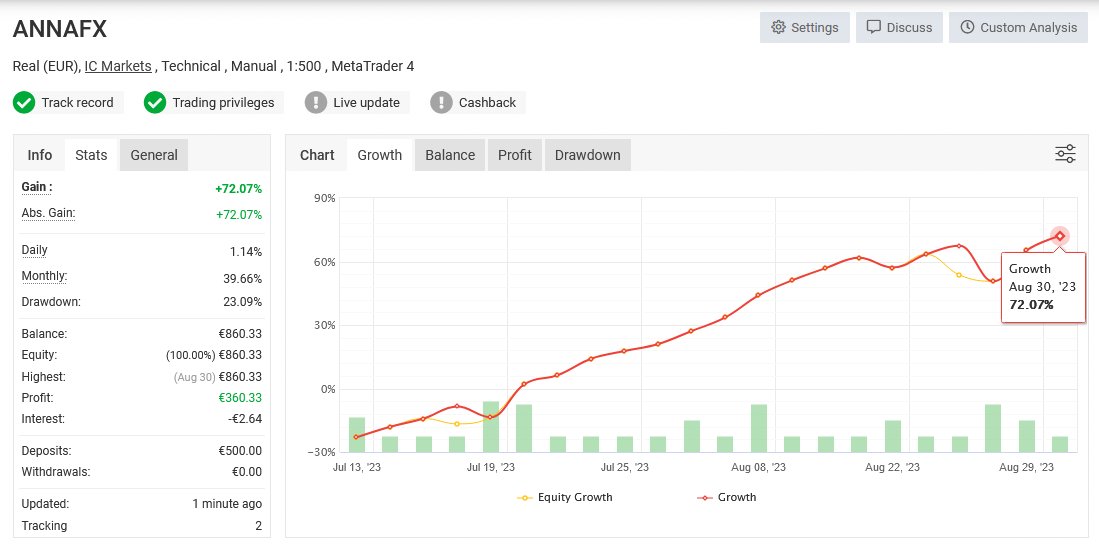Click the 72.07% tooltip value
The width and height of the screenshot is (1099, 556).
tap(1031, 304)
